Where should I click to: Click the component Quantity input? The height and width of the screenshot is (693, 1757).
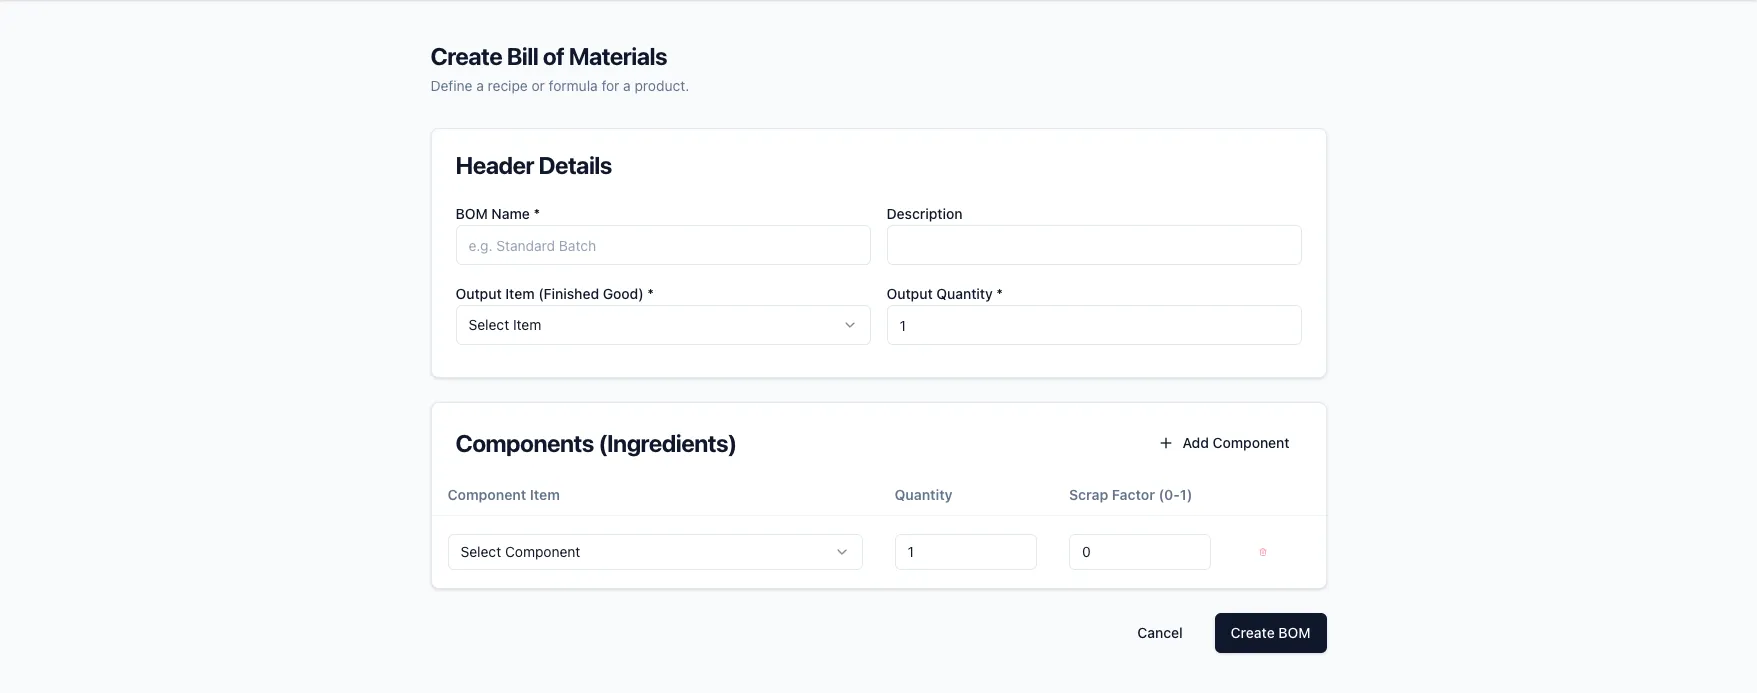[965, 552]
